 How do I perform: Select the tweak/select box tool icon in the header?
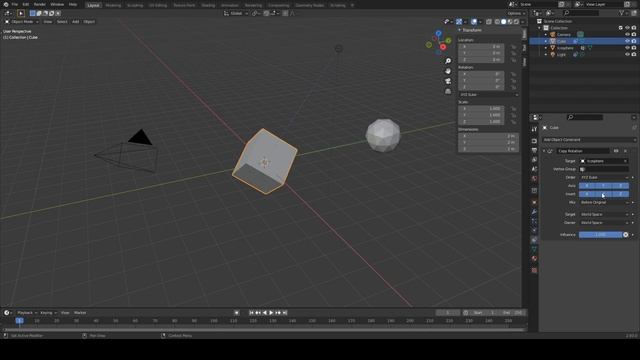[x=21, y=13]
